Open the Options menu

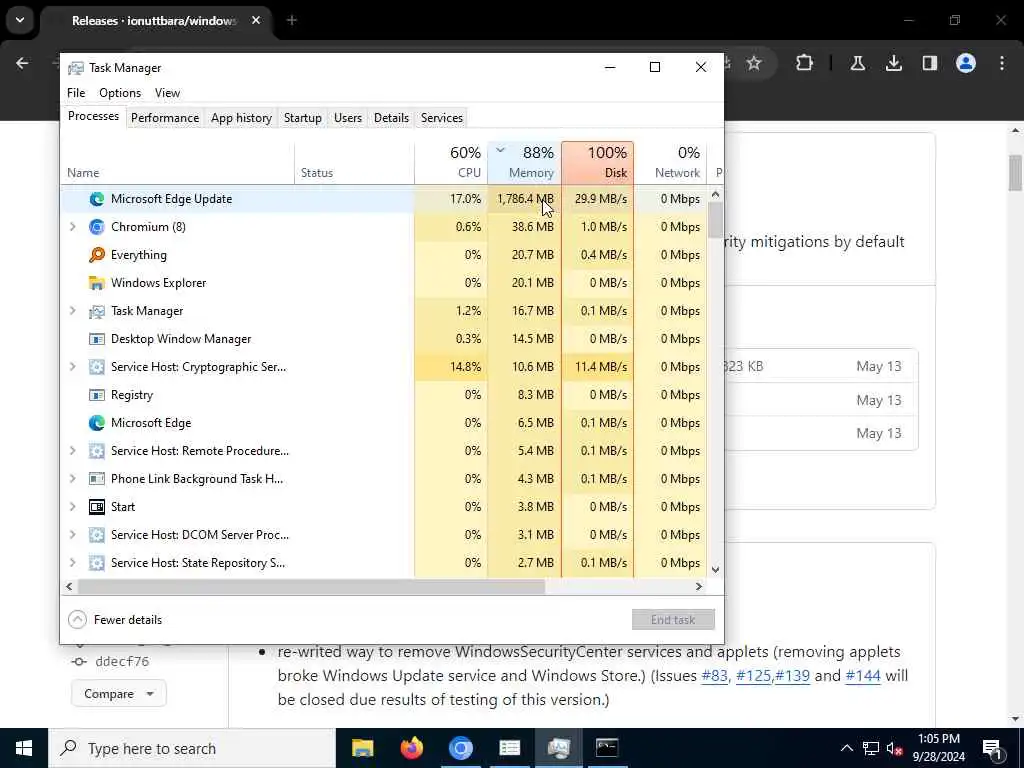(x=120, y=93)
